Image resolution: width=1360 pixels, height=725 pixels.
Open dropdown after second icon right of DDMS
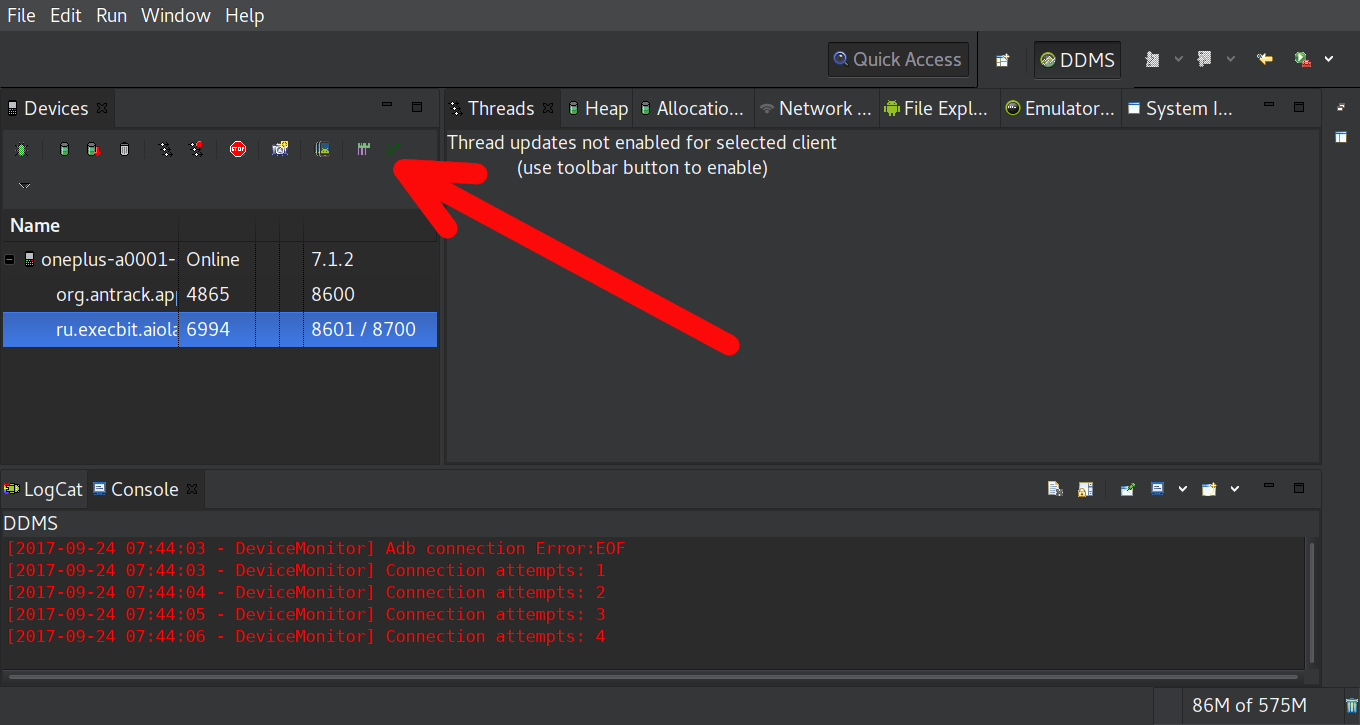pyautogui.click(x=1231, y=60)
